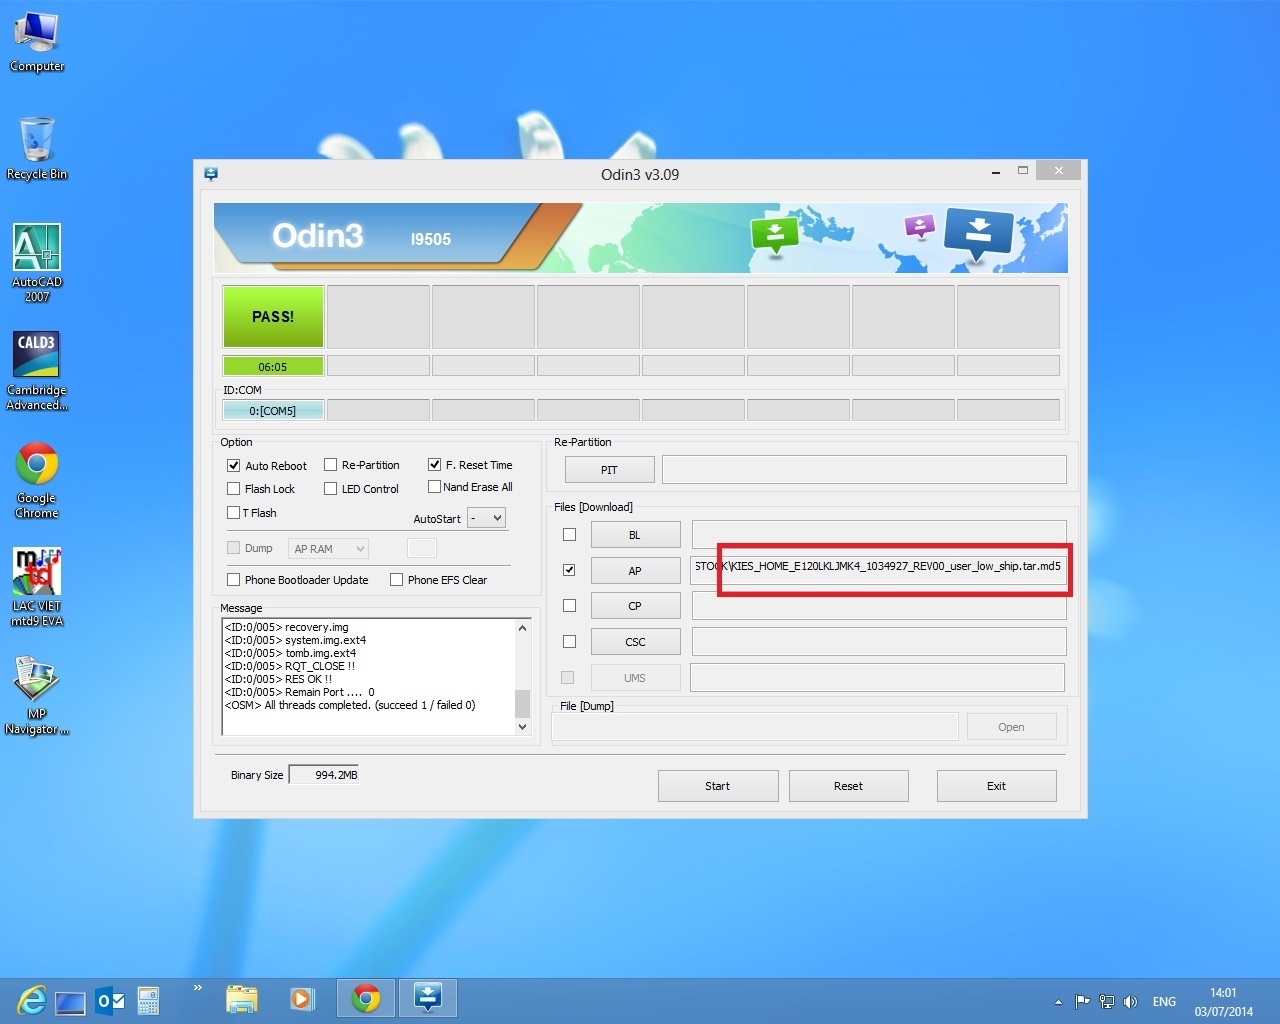This screenshot has height=1024, width=1280.
Task: Minimize the Odin3 window
Action: (x=996, y=172)
